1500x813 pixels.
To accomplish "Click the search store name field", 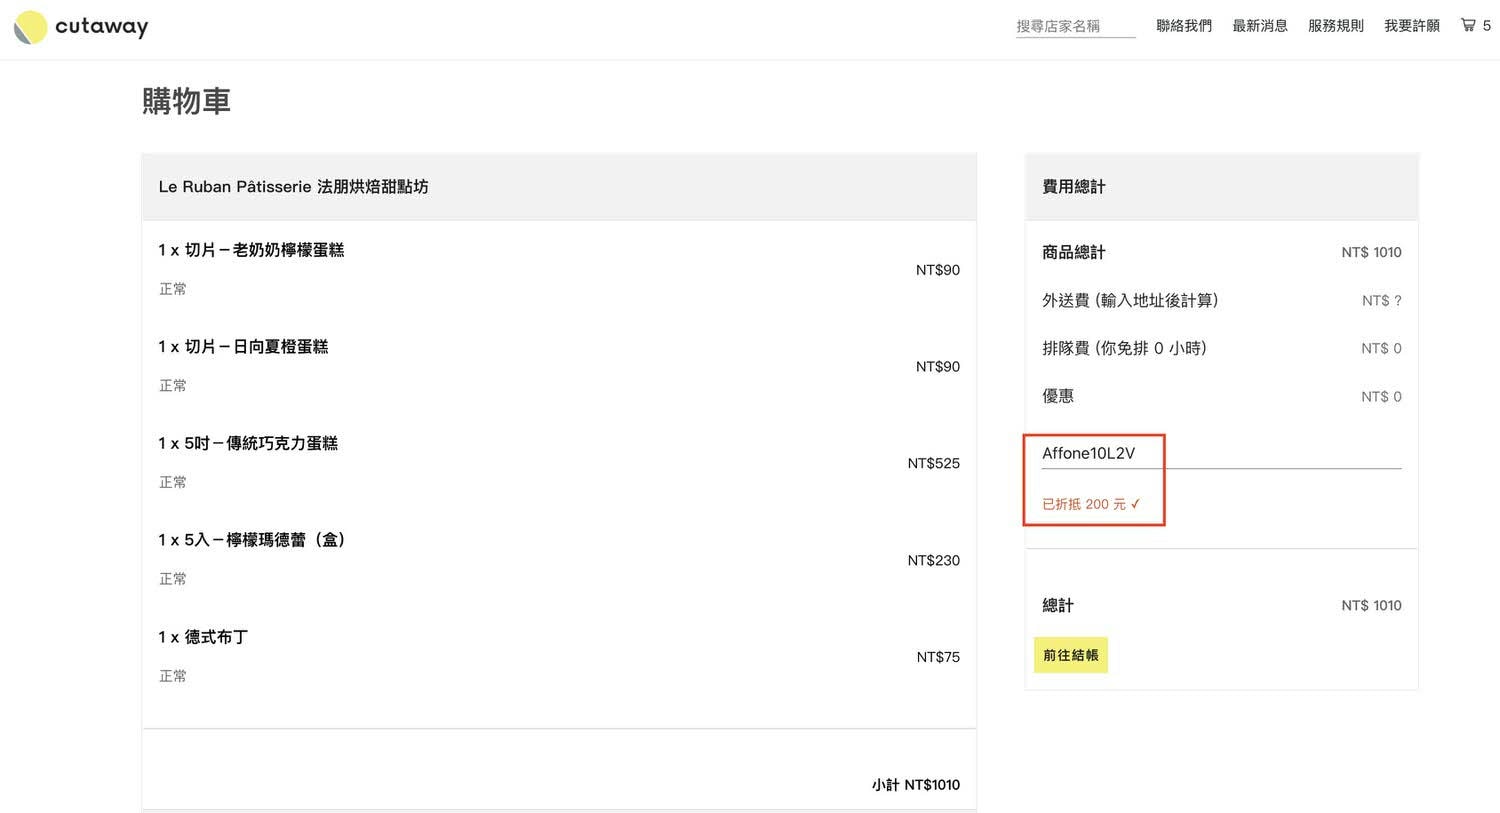I will pyautogui.click(x=1075, y=26).
